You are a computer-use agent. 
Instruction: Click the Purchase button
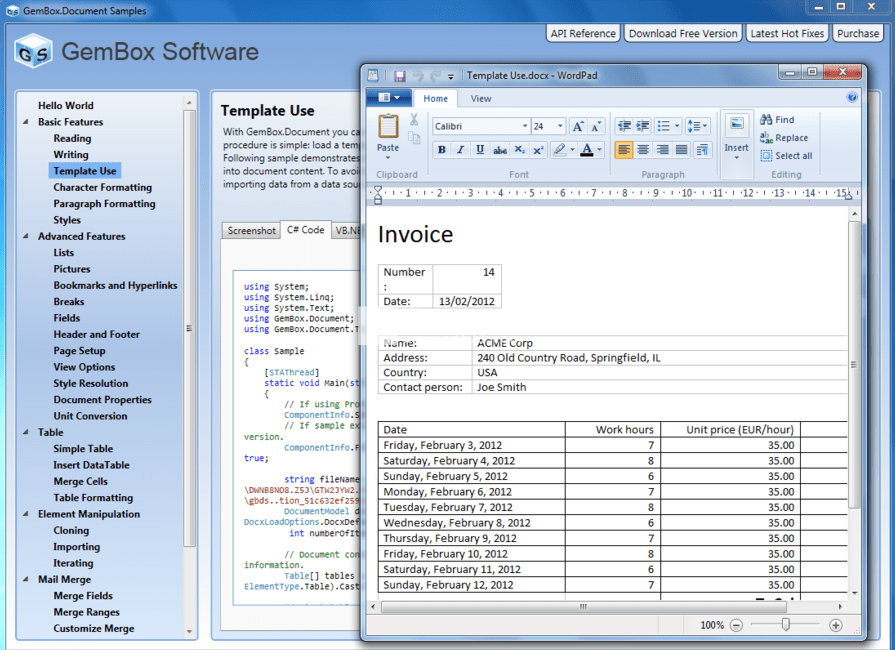tap(858, 34)
